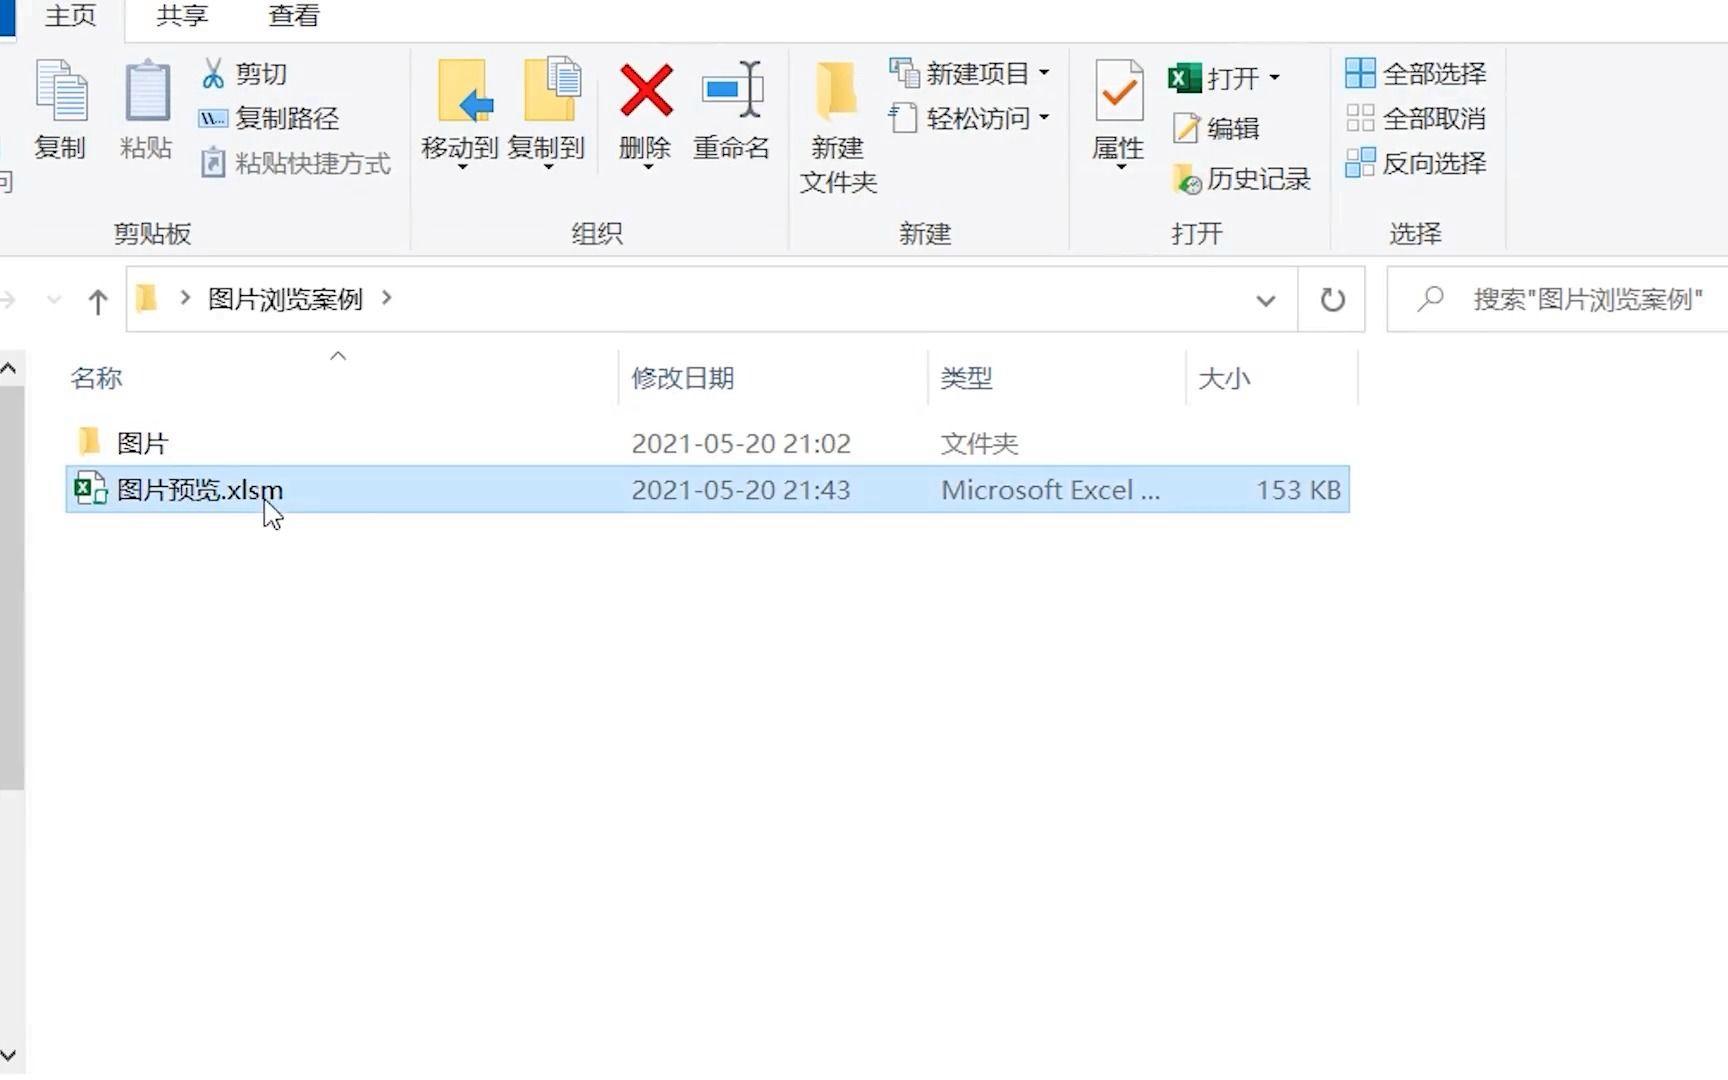
Task: Click the red Delete (删除) icon
Action: pos(646,91)
